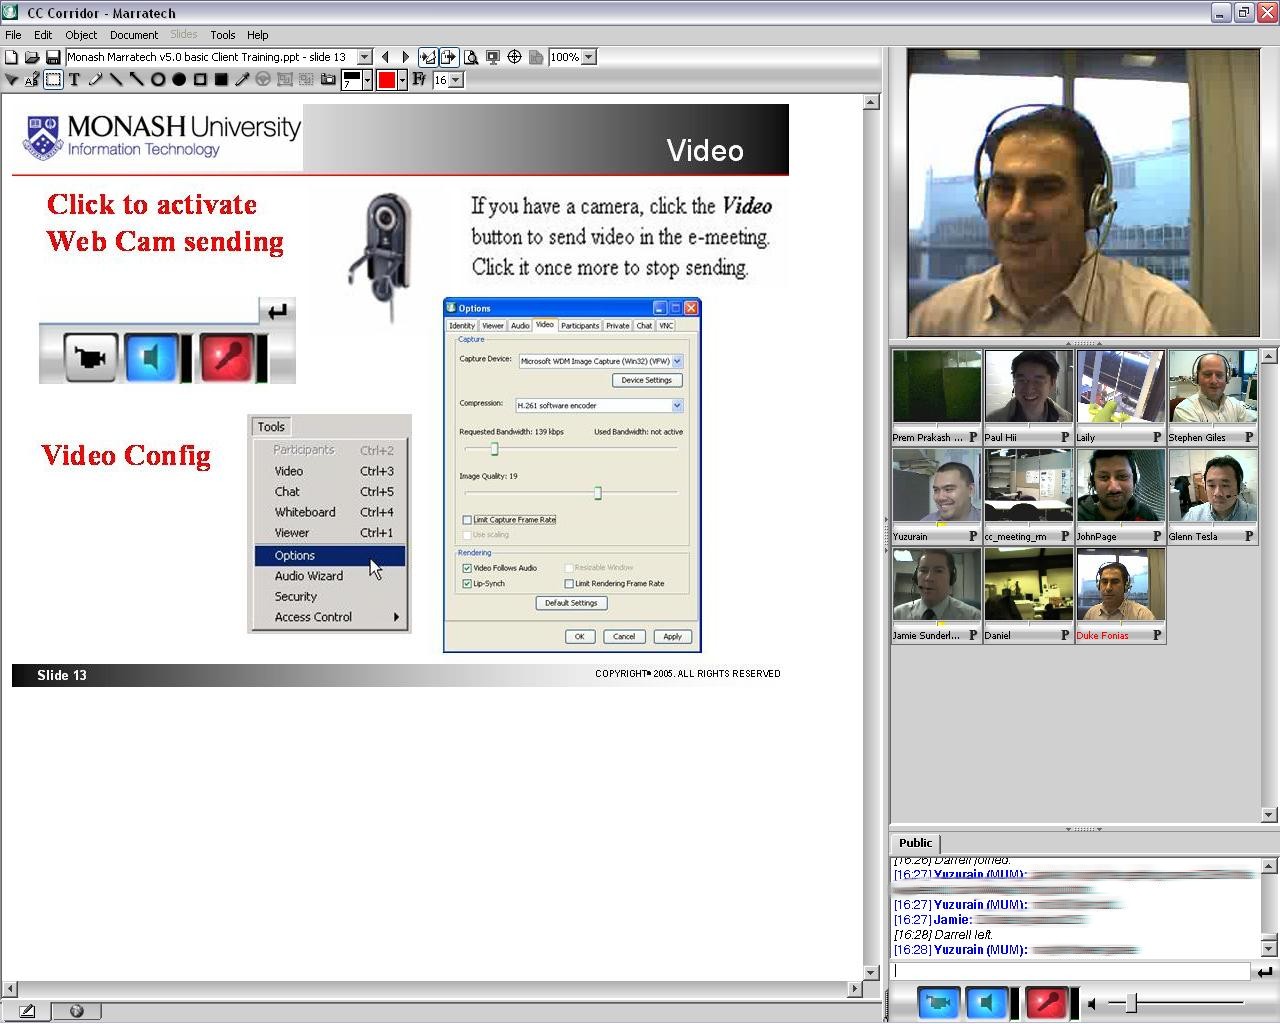Image resolution: width=1280 pixels, height=1024 pixels.
Task: Click the red drawing color swatch
Action: click(387, 79)
